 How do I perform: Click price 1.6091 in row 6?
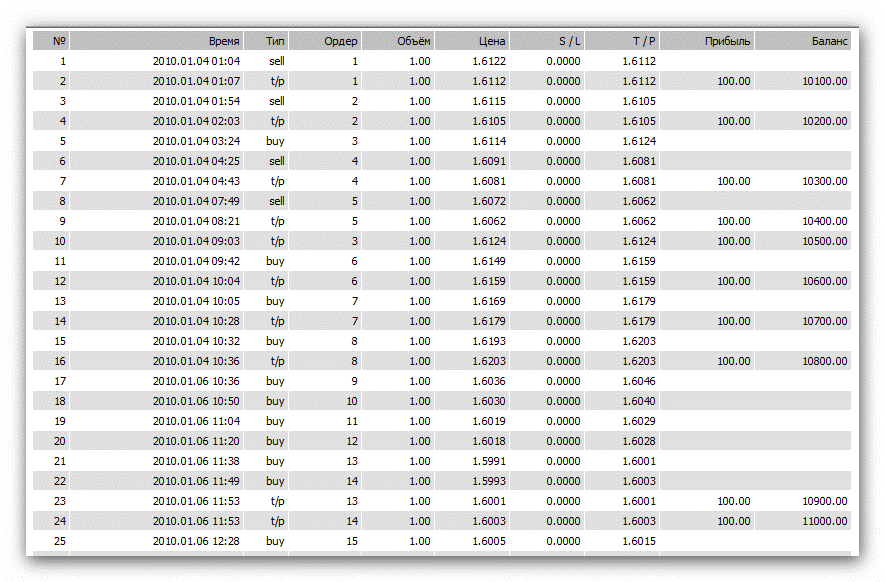pos(489,161)
